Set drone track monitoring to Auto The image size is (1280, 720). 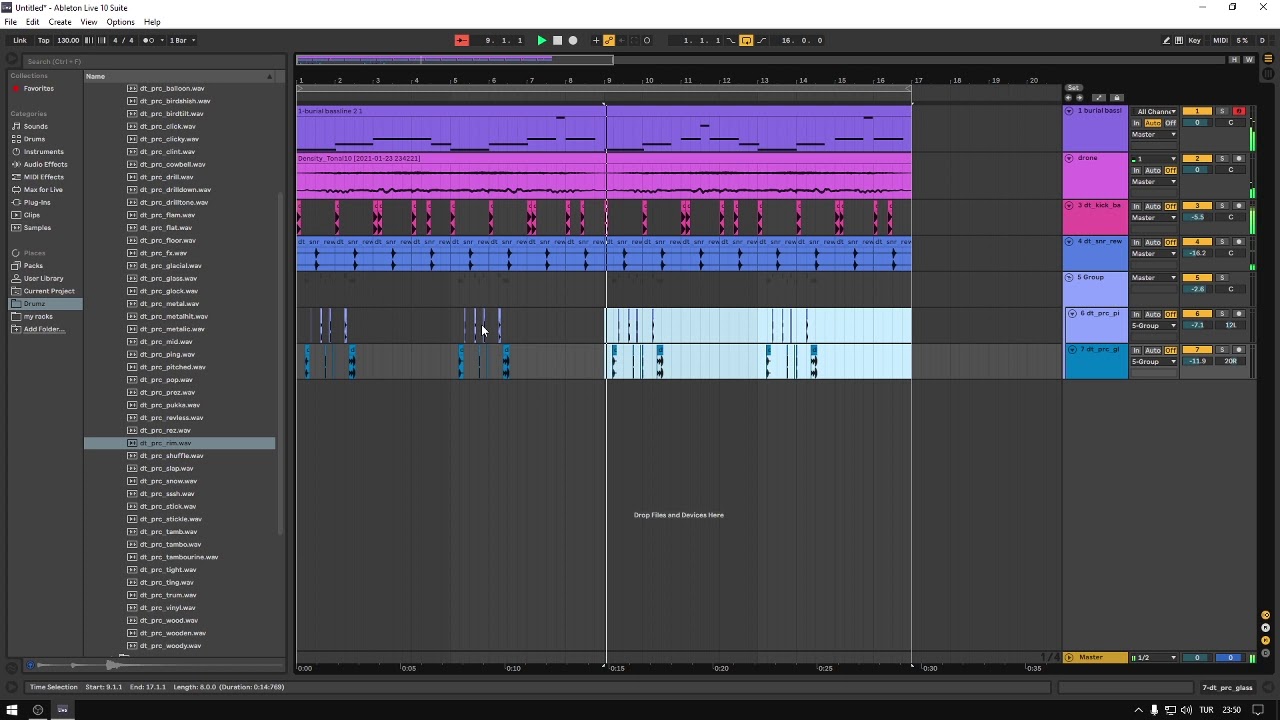[1153, 170]
